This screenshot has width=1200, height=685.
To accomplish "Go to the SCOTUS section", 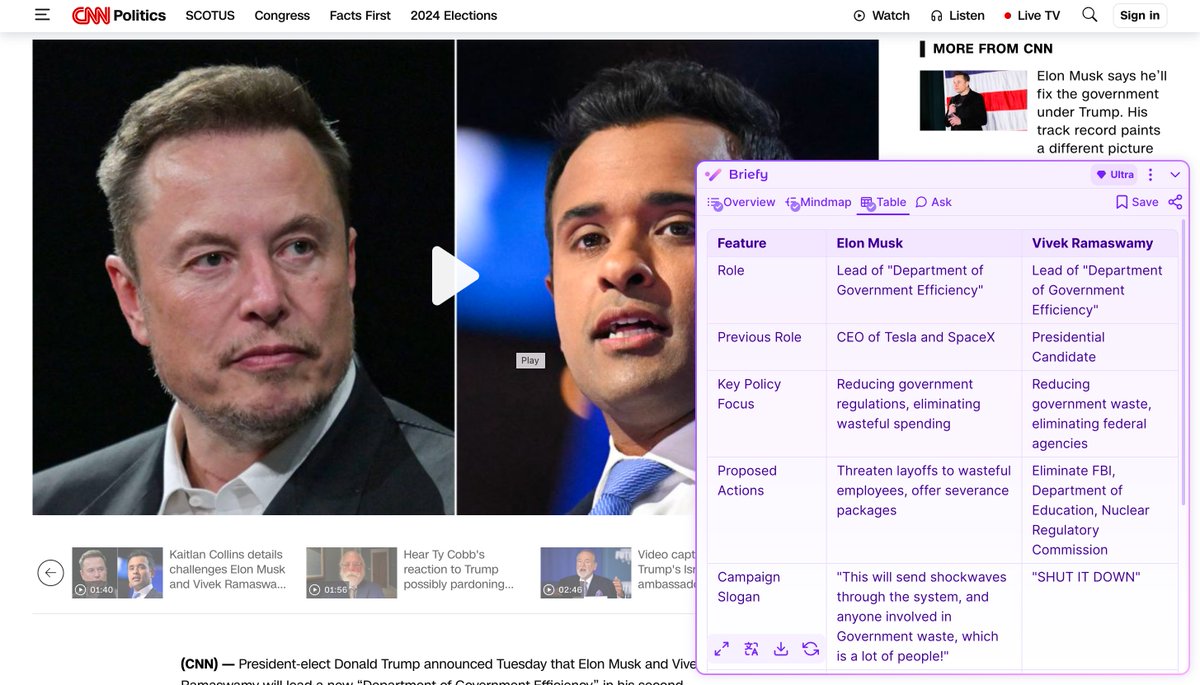I will (210, 15).
